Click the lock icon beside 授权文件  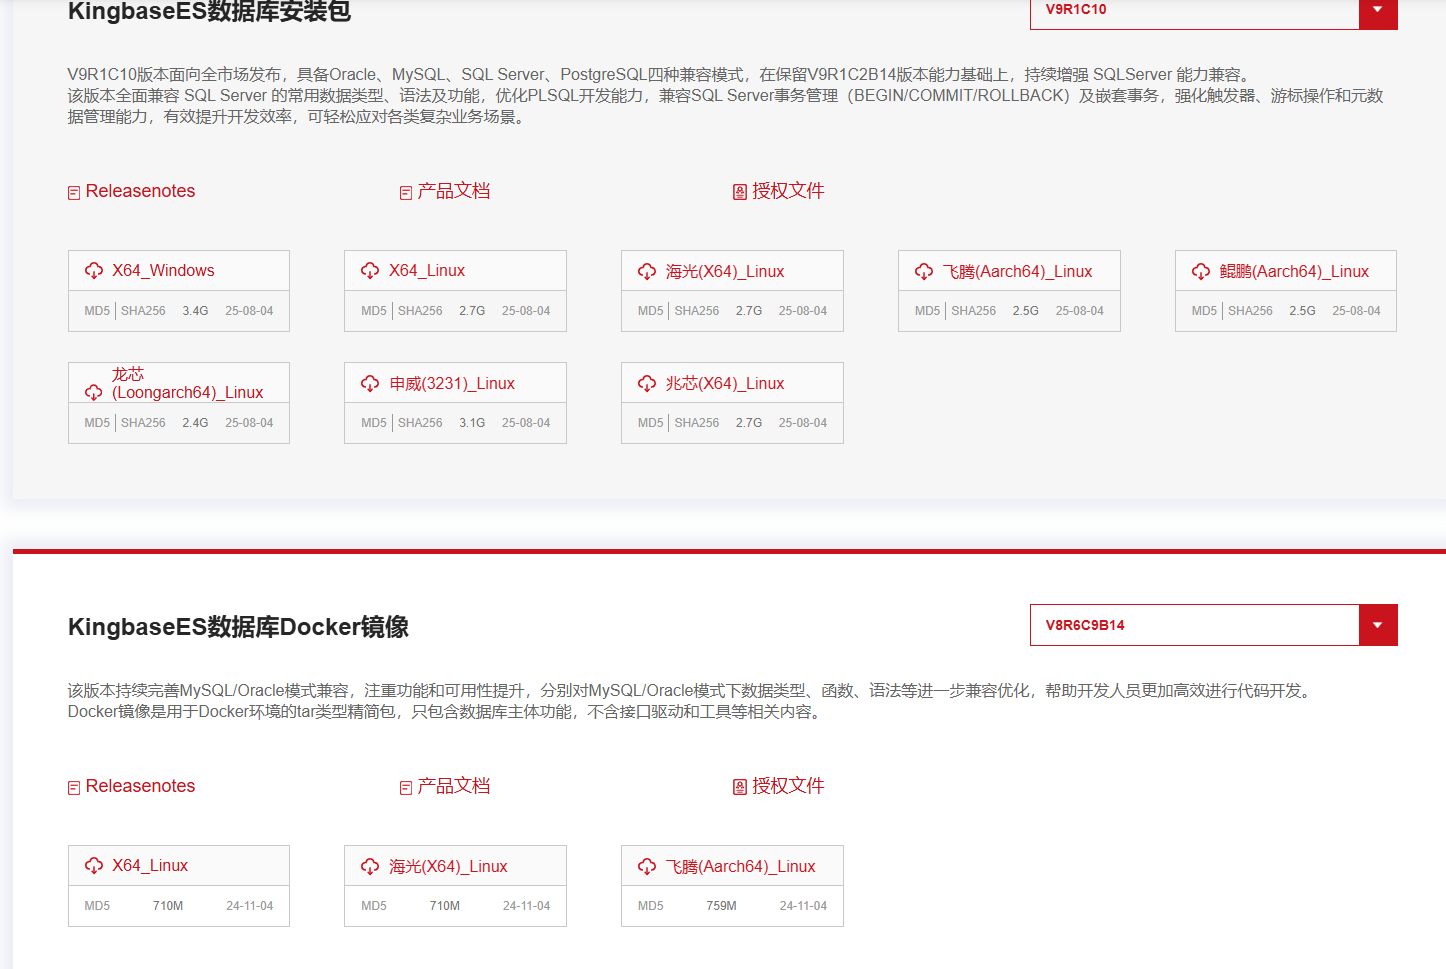pyautogui.click(x=738, y=190)
